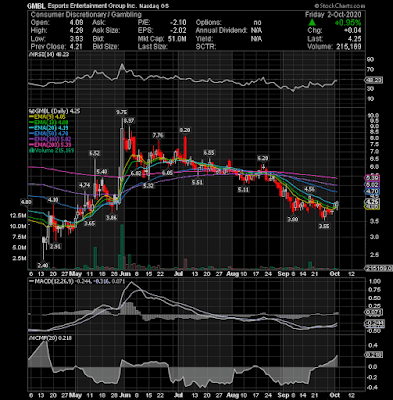Click the MACD(12,26,9) indicator label
Image resolution: width=393 pixels, height=400 pixels.
pos(53,282)
